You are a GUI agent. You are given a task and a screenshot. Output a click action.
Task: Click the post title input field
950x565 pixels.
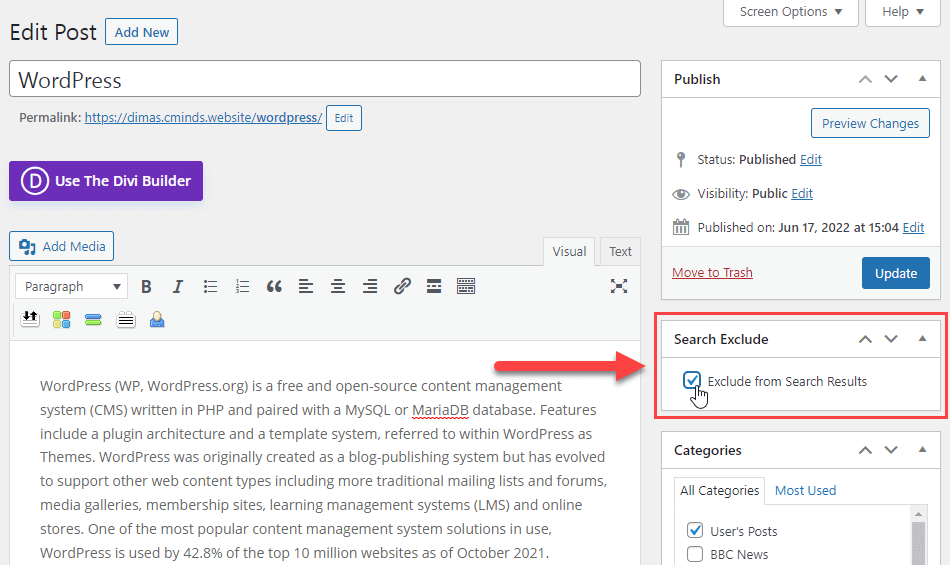click(x=324, y=80)
